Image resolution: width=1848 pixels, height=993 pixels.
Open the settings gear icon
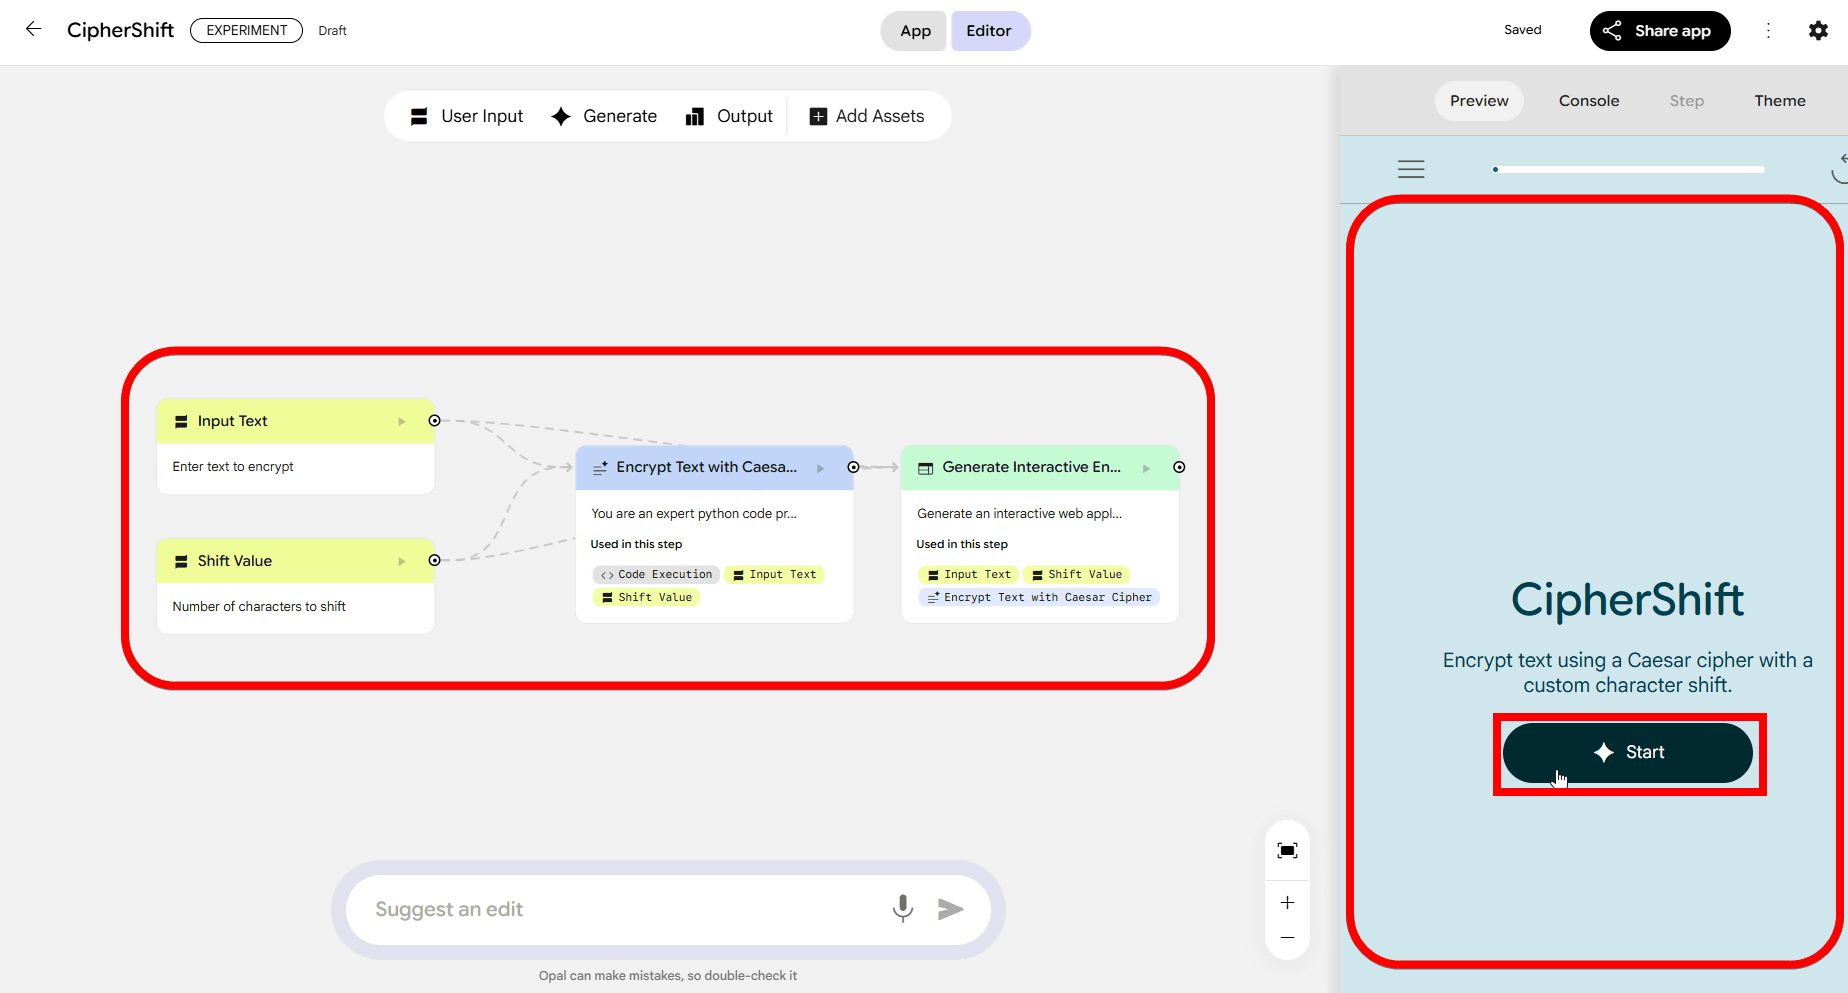(1818, 30)
